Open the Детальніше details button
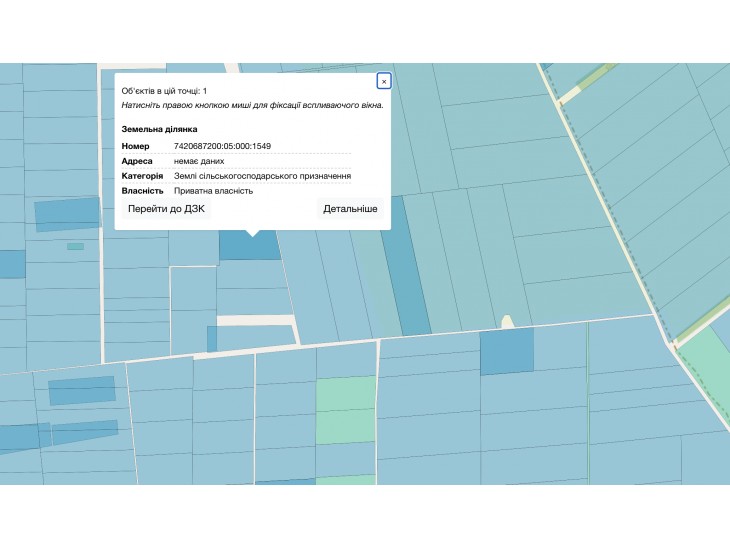The image size is (730, 547). 350,209
